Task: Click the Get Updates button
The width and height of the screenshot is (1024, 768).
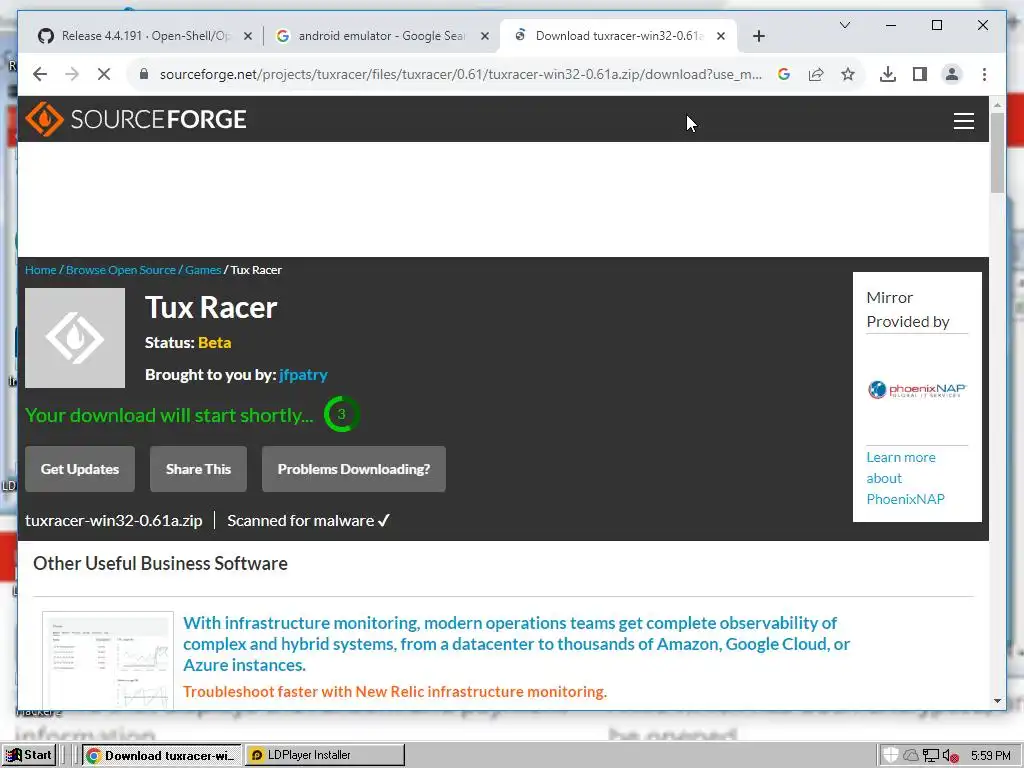Action: point(80,469)
